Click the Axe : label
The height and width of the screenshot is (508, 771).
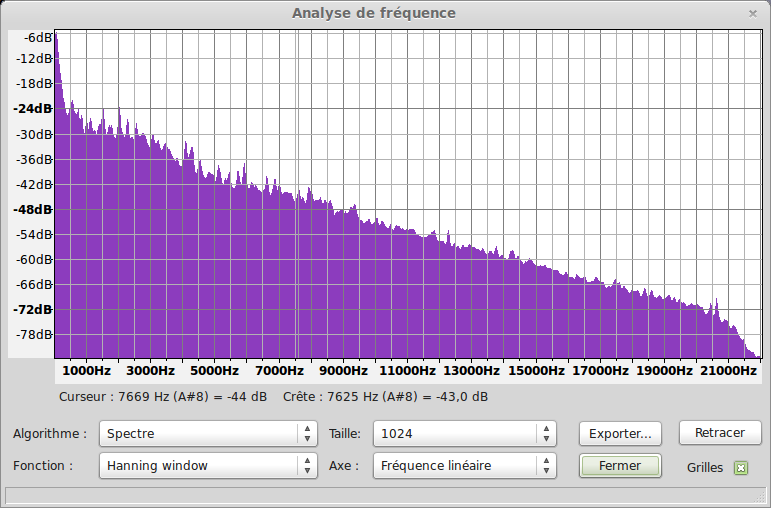(344, 465)
